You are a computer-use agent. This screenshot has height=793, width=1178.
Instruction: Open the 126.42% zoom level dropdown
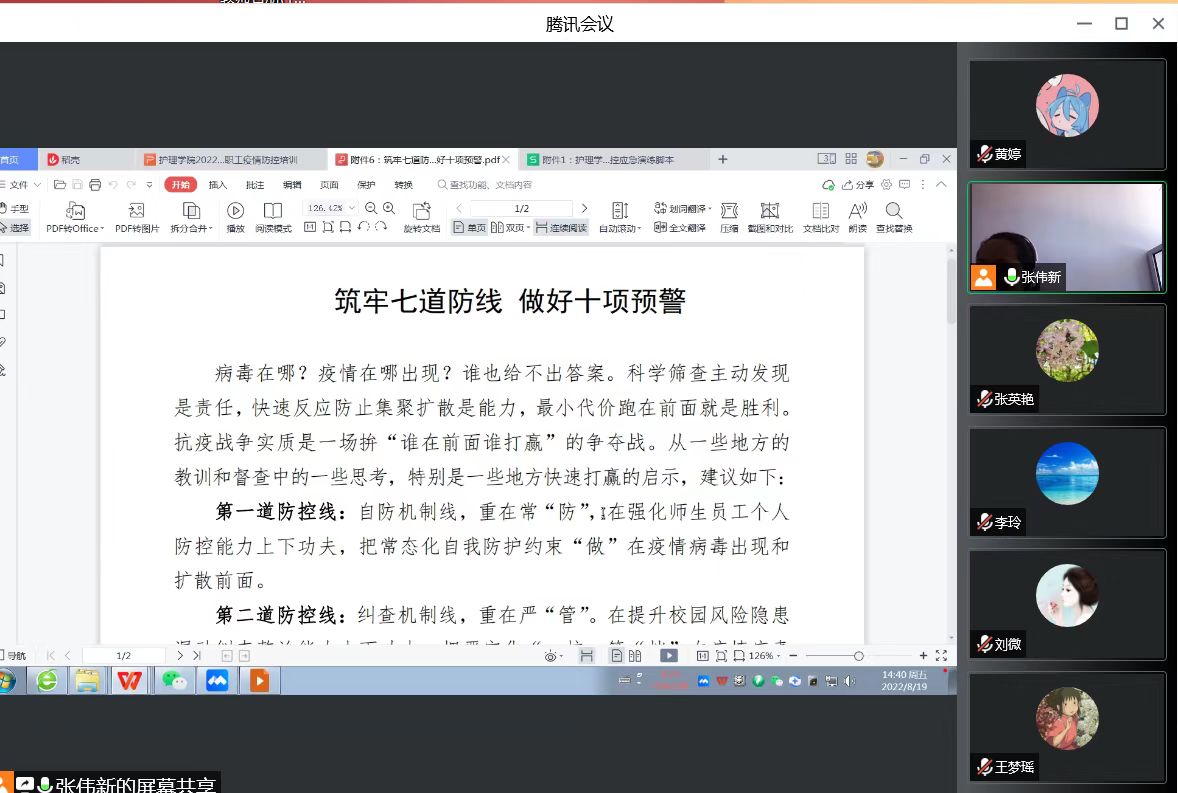click(x=331, y=208)
